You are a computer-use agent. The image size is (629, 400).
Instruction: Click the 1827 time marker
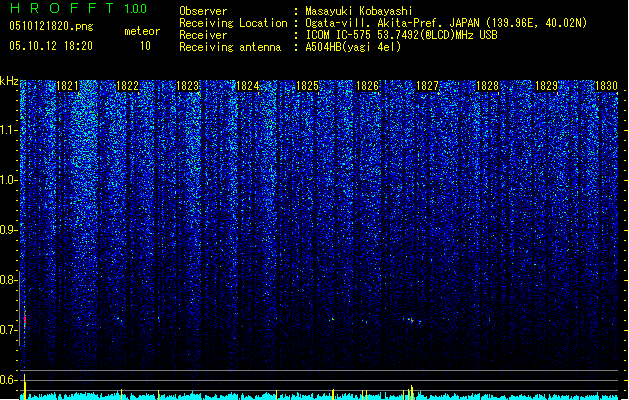427,86
